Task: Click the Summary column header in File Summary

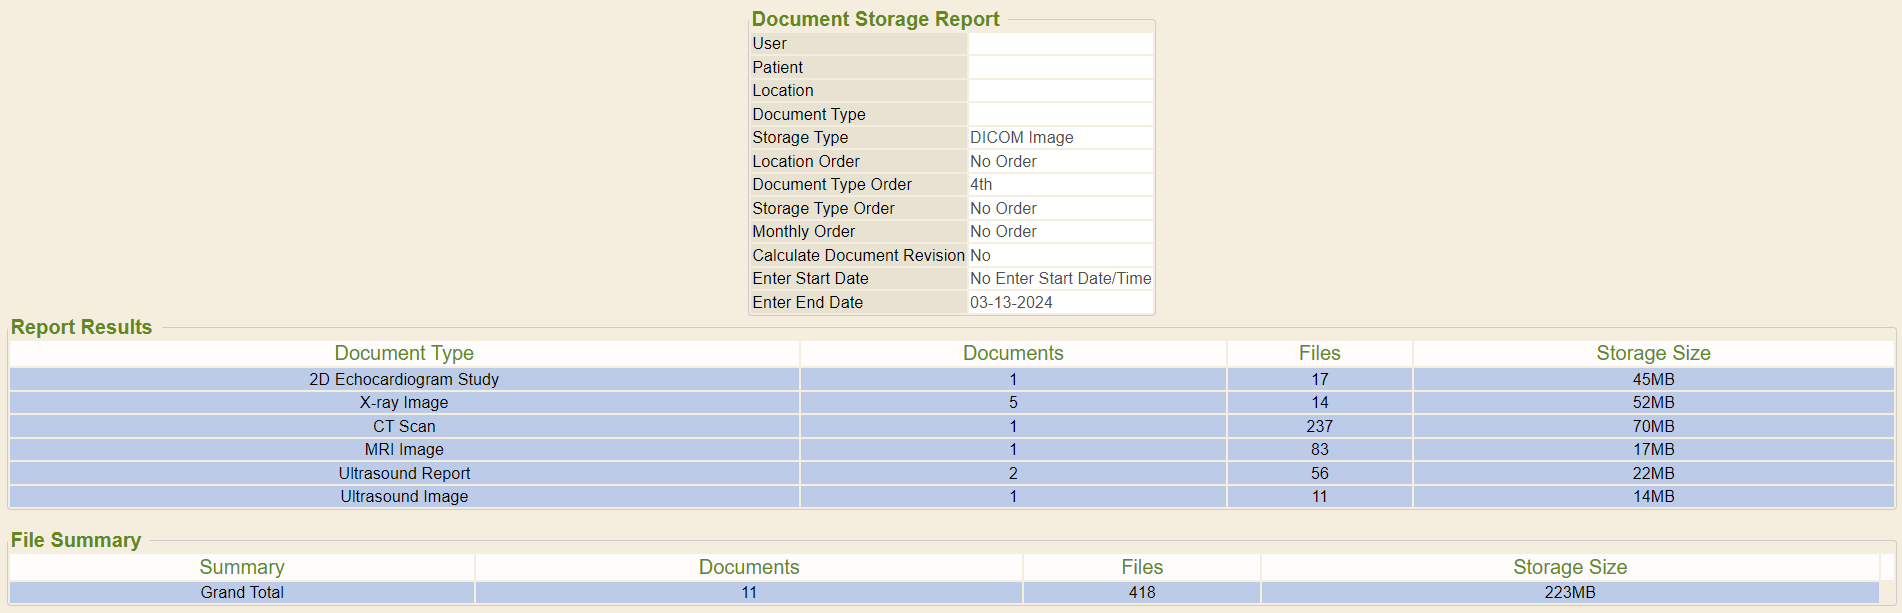Action: (x=242, y=567)
